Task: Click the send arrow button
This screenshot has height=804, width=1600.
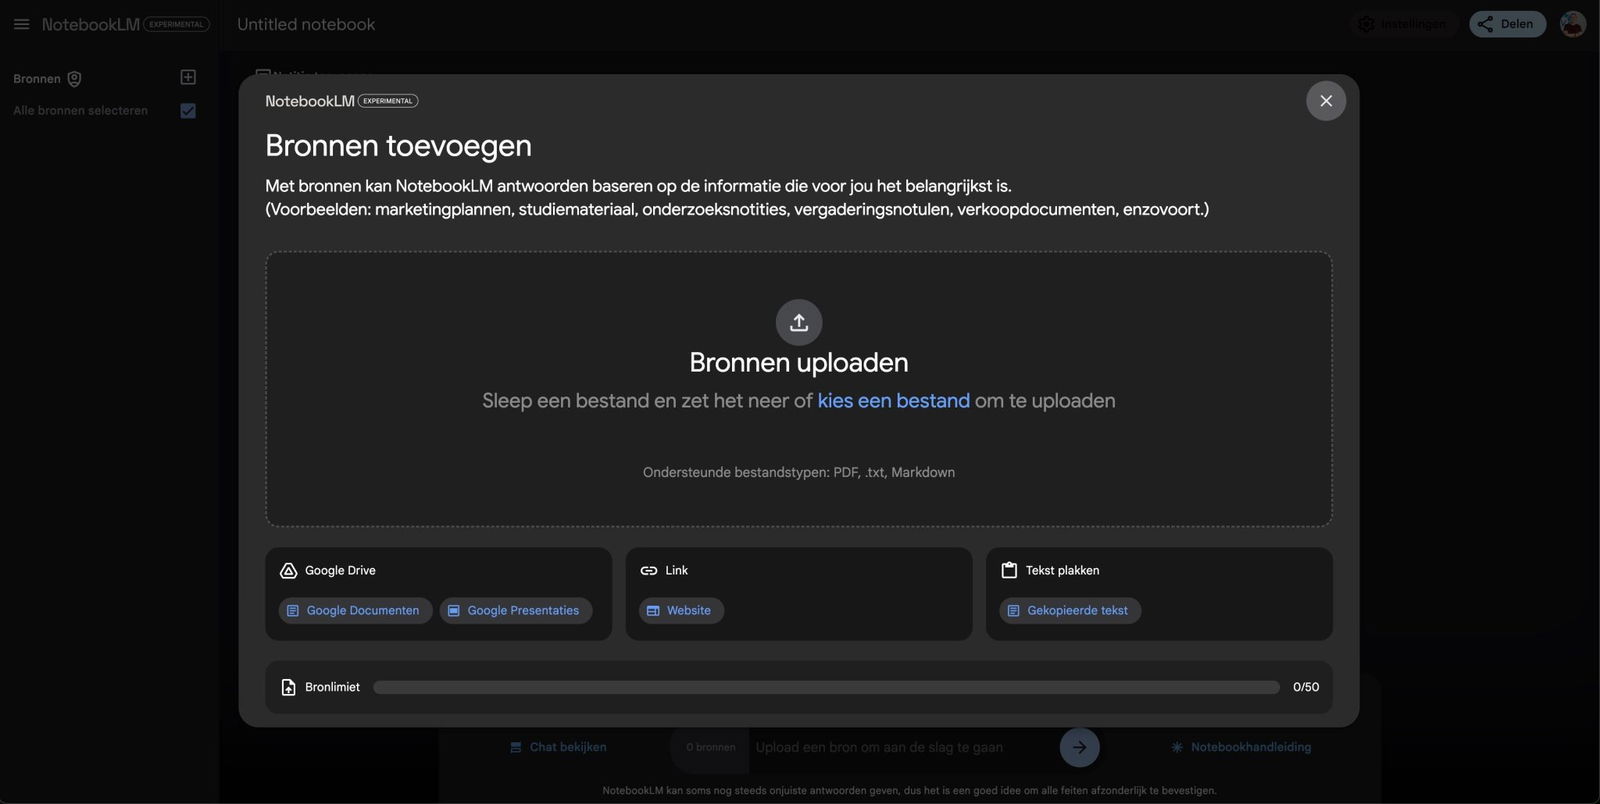Action: point(1079,747)
